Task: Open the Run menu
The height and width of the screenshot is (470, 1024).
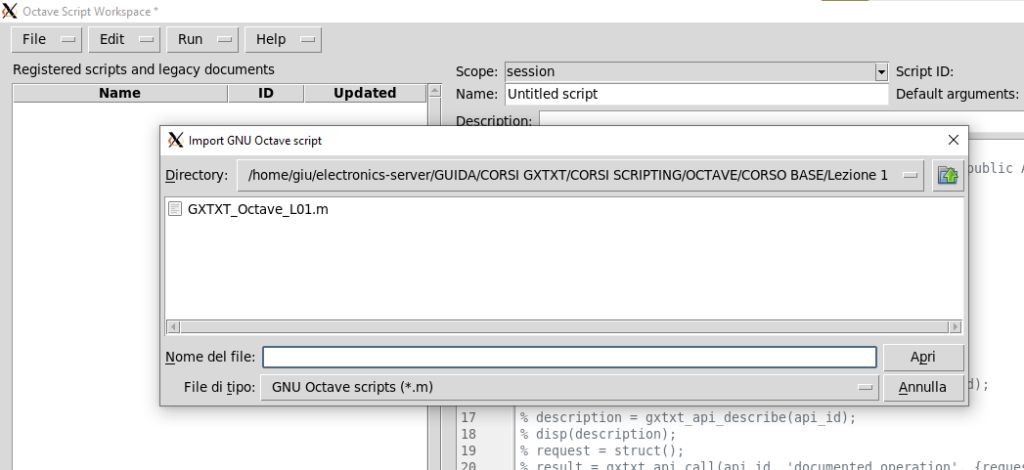Action: click(x=202, y=39)
